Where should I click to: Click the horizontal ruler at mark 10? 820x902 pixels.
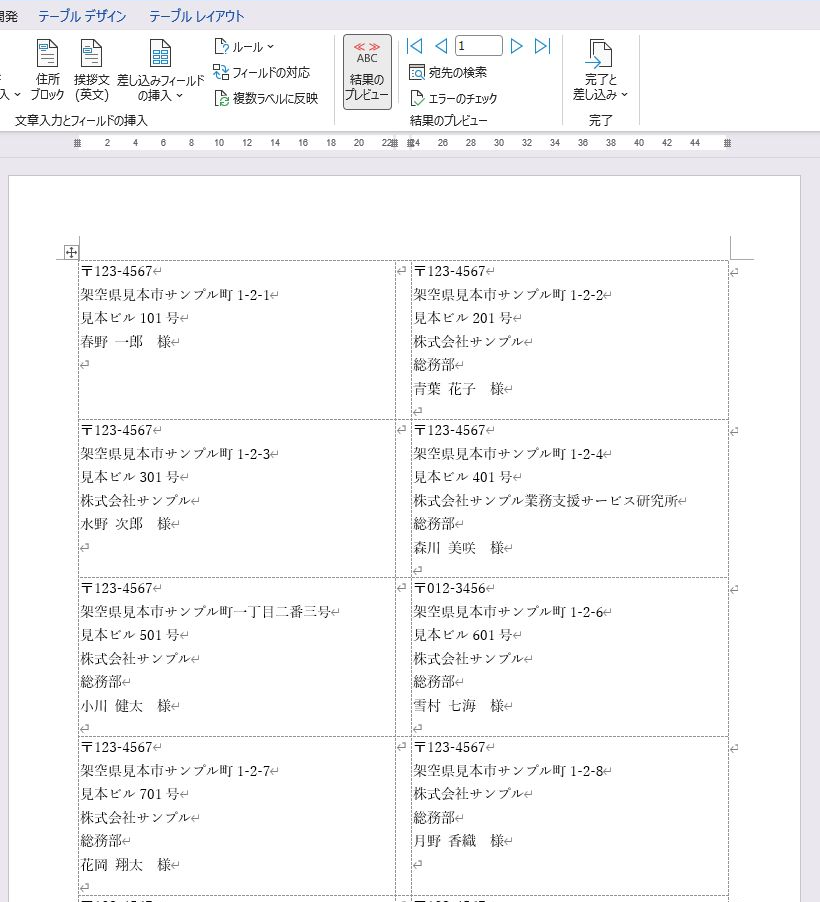click(x=219, y=143)
